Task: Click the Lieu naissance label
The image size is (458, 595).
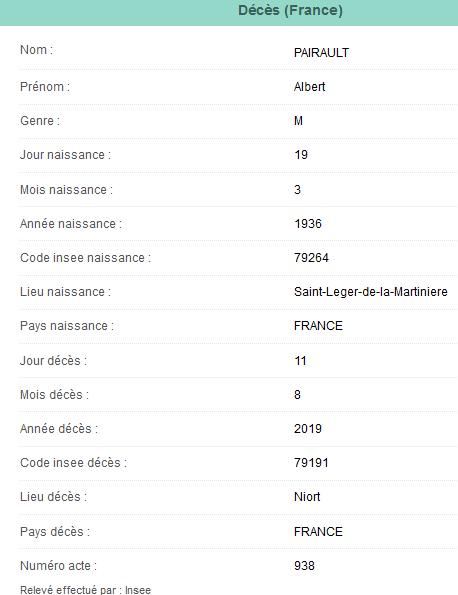Action: [65, 292]
